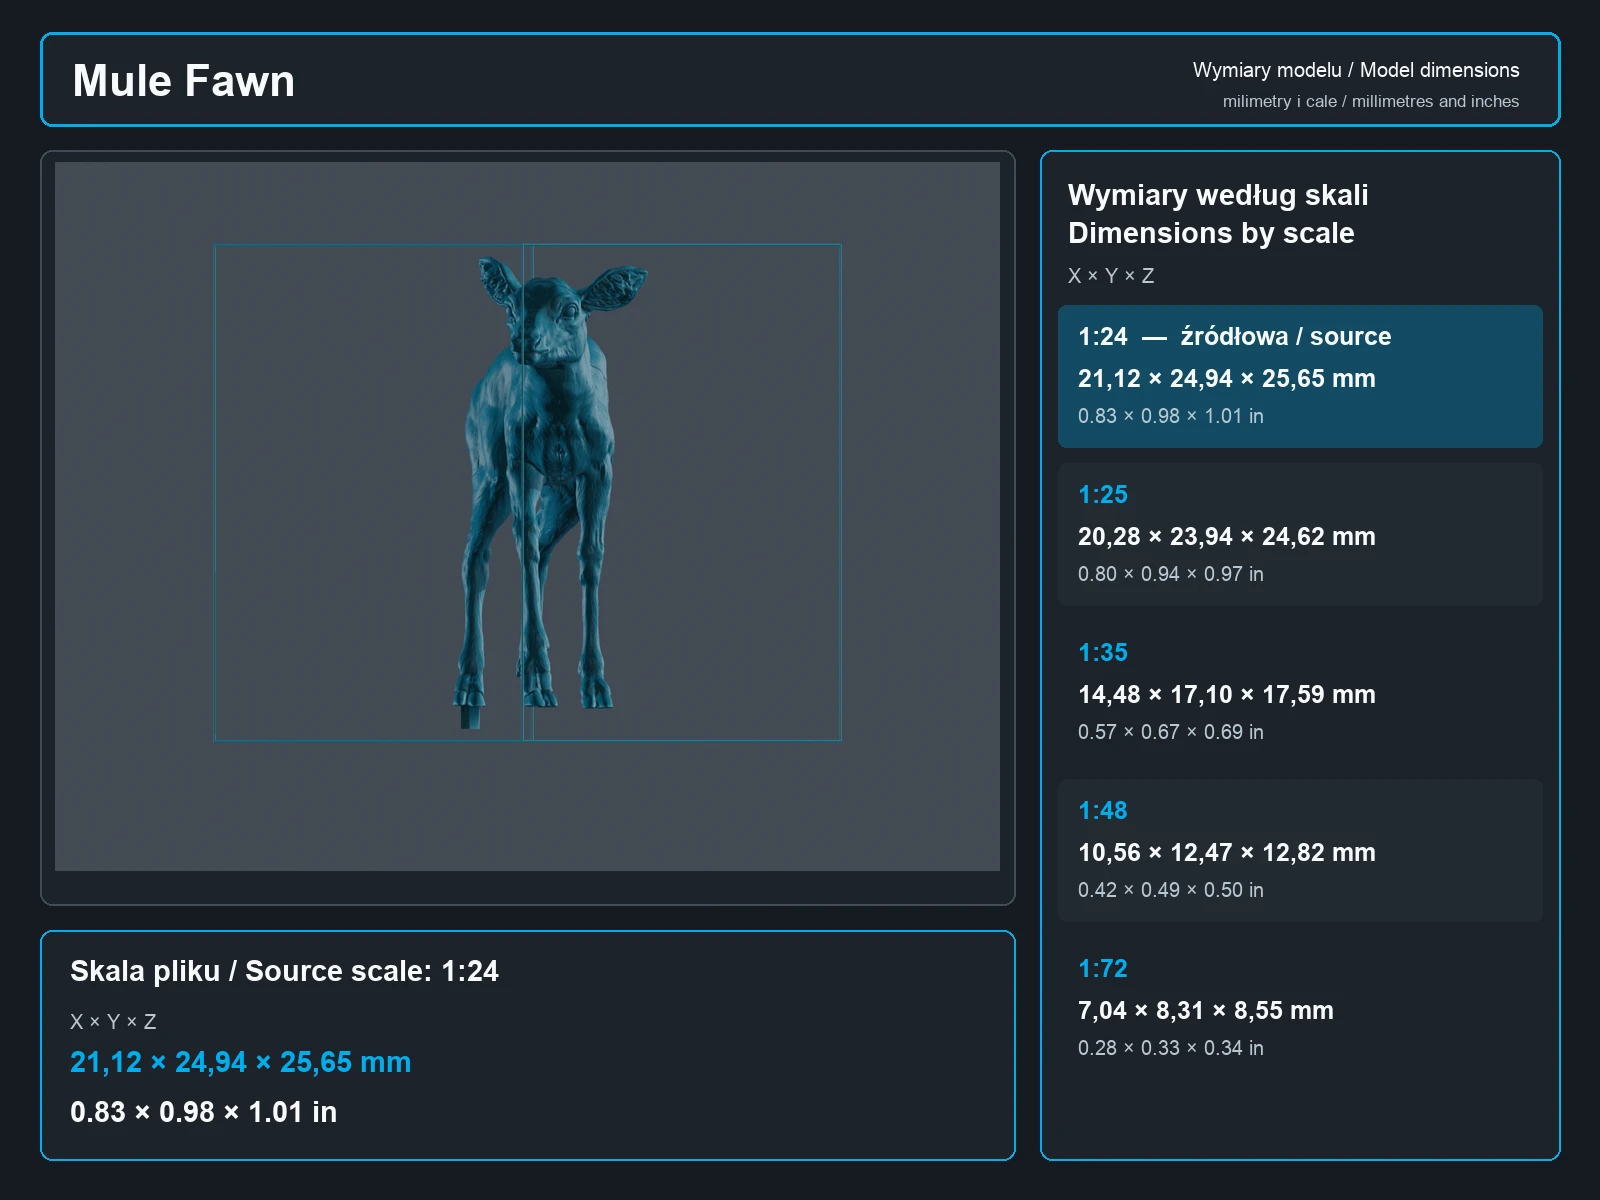Select the 1:35 scale heading
The image size is (1600, 1200).
1103,652
